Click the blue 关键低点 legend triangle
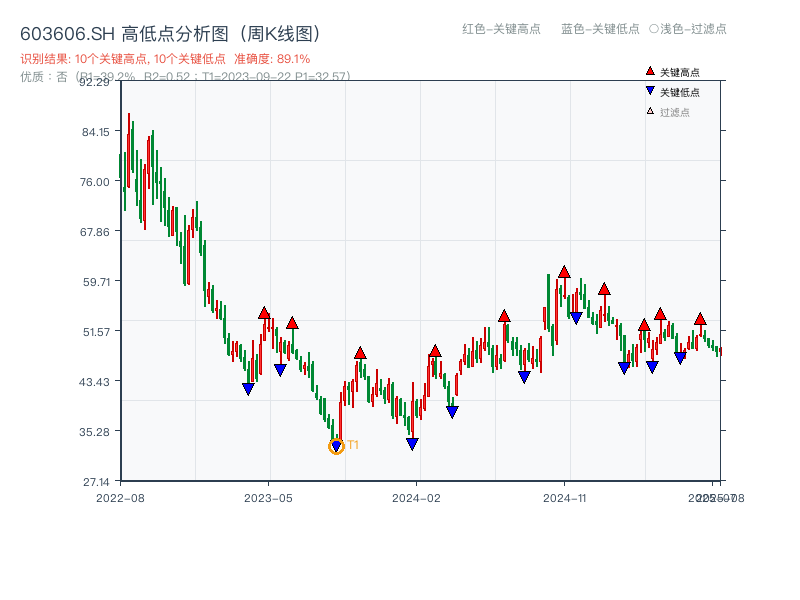800x600 pixels. pyautogui.click(x=650, y=91)
